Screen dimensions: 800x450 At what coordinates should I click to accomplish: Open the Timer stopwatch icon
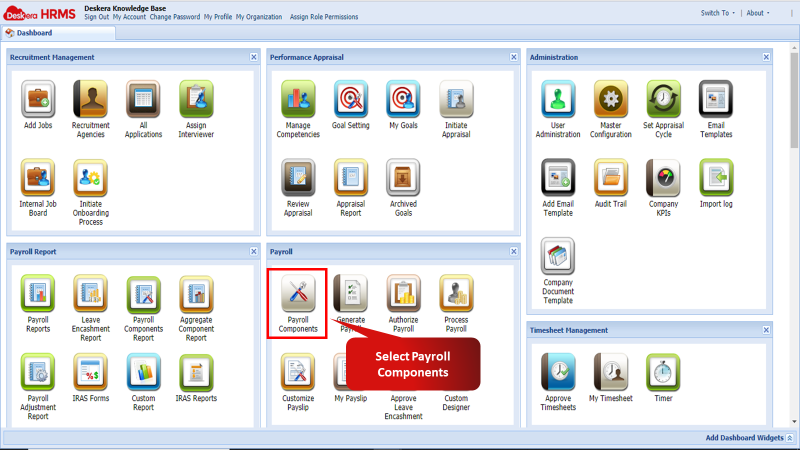[663, 371]
